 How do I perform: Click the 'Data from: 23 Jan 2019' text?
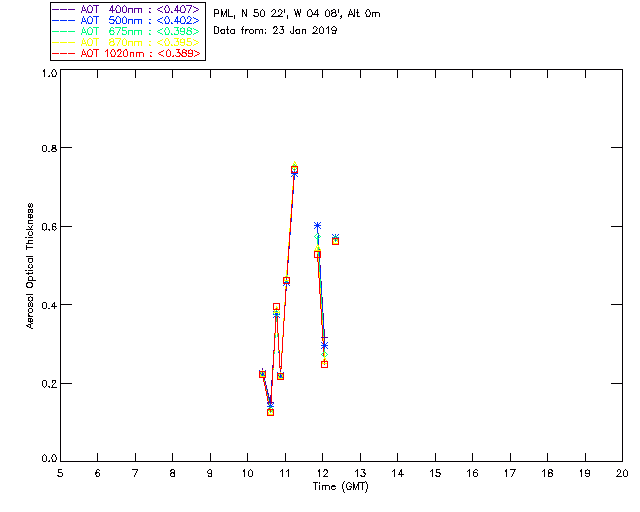click(275, 31)
